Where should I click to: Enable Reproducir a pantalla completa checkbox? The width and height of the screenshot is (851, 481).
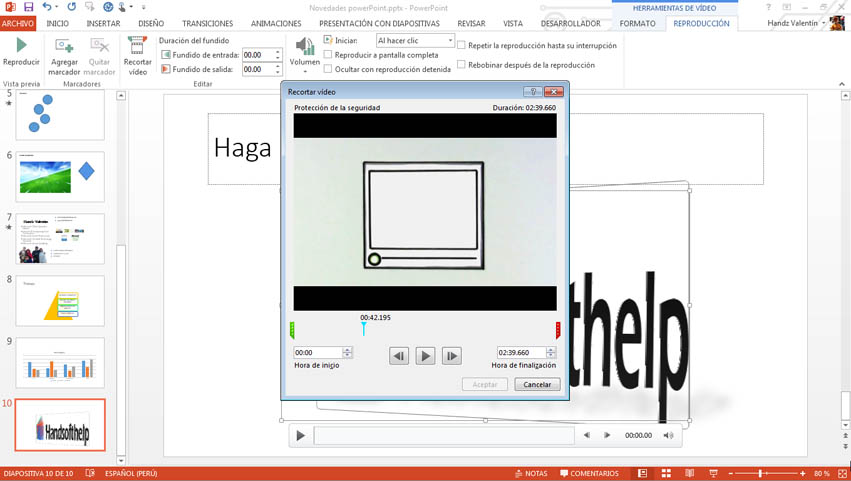328,55
